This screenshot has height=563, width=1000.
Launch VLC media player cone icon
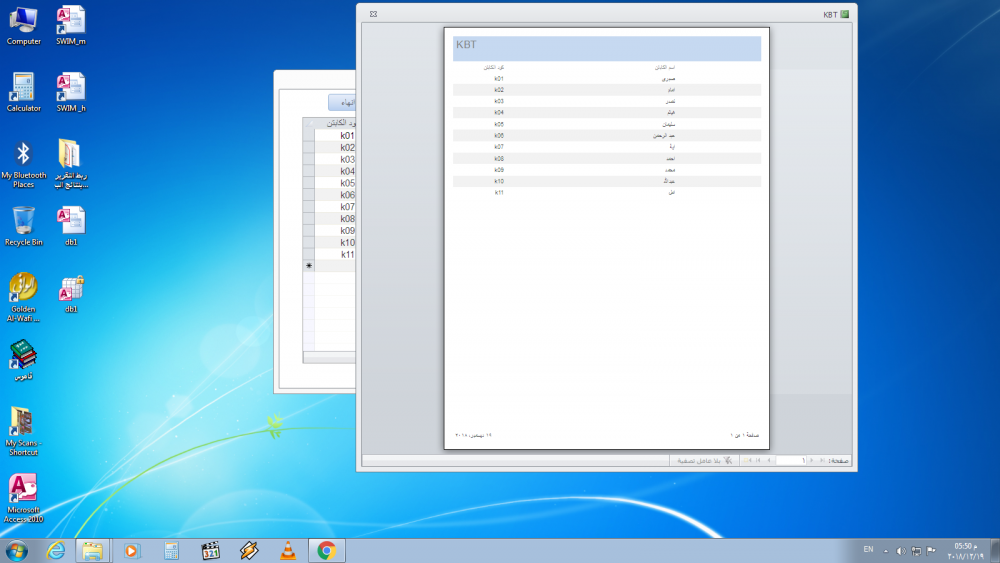click(288, 551)
